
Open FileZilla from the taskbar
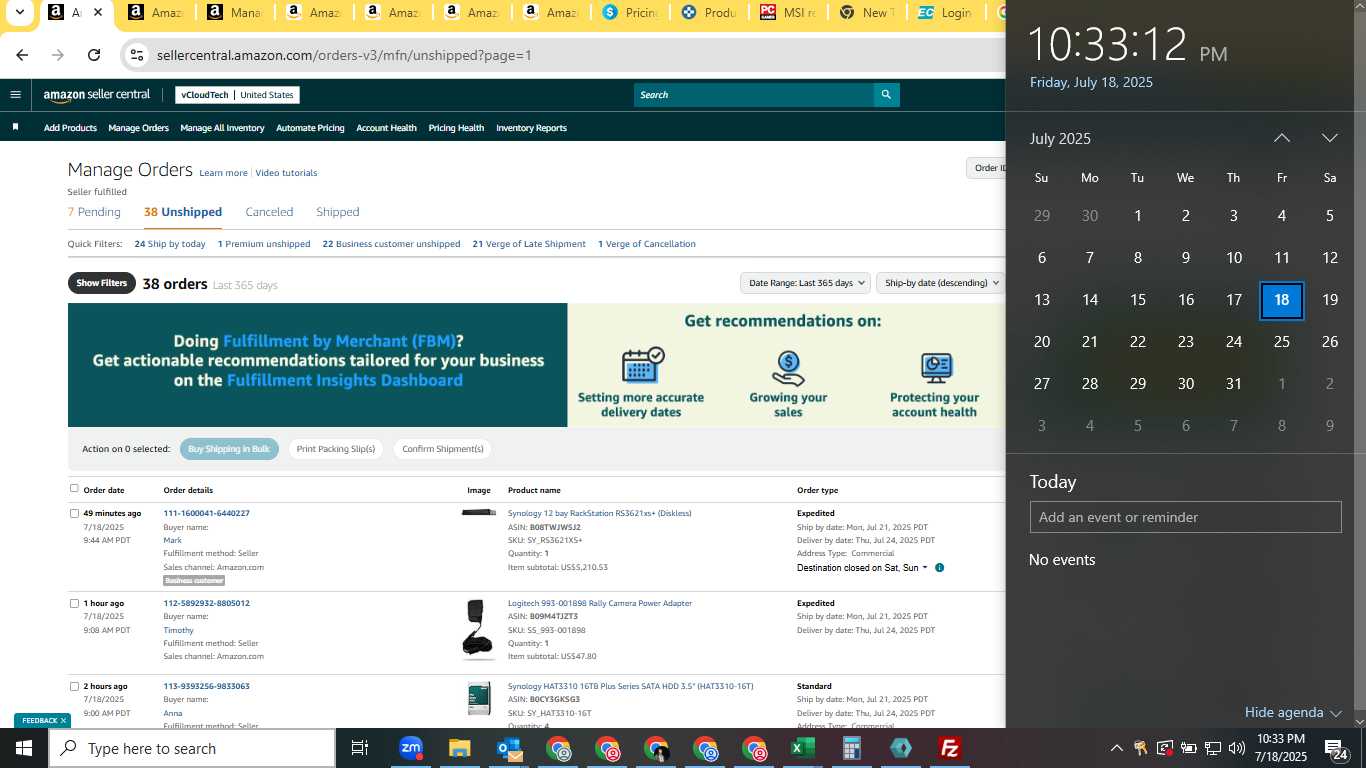point(950,748)
